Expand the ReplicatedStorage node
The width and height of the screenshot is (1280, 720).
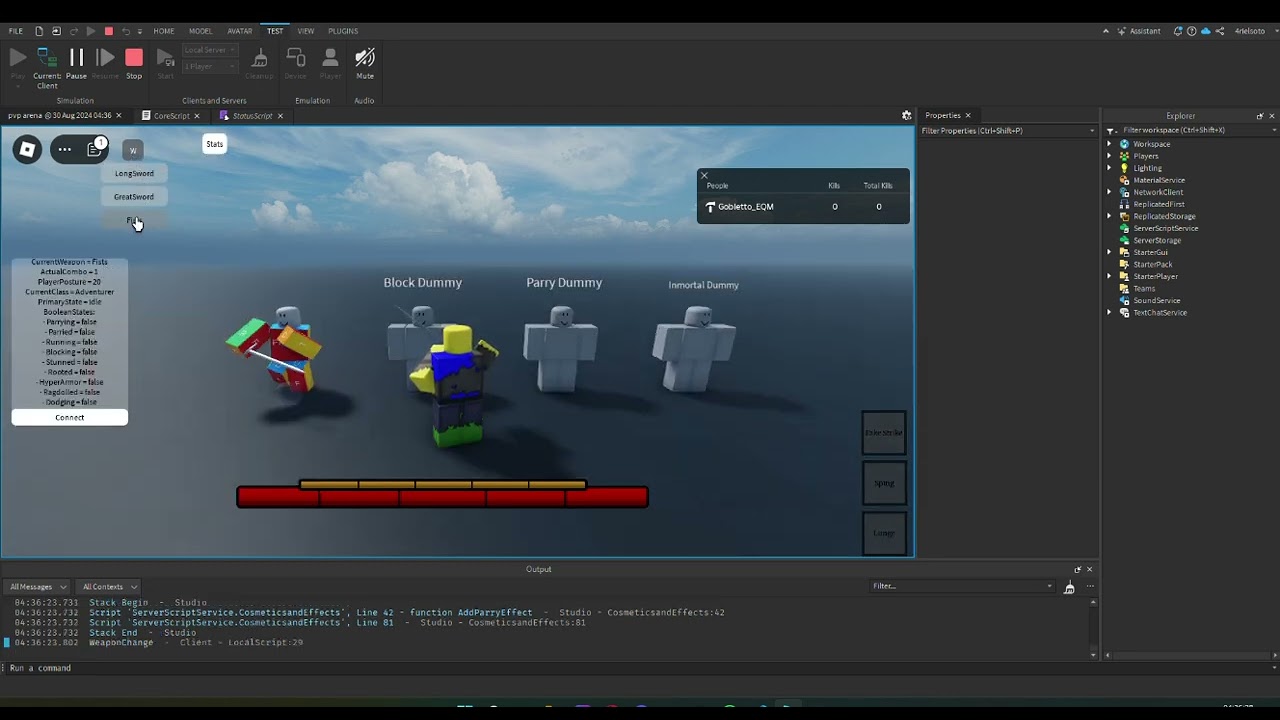coord(1109,216)
